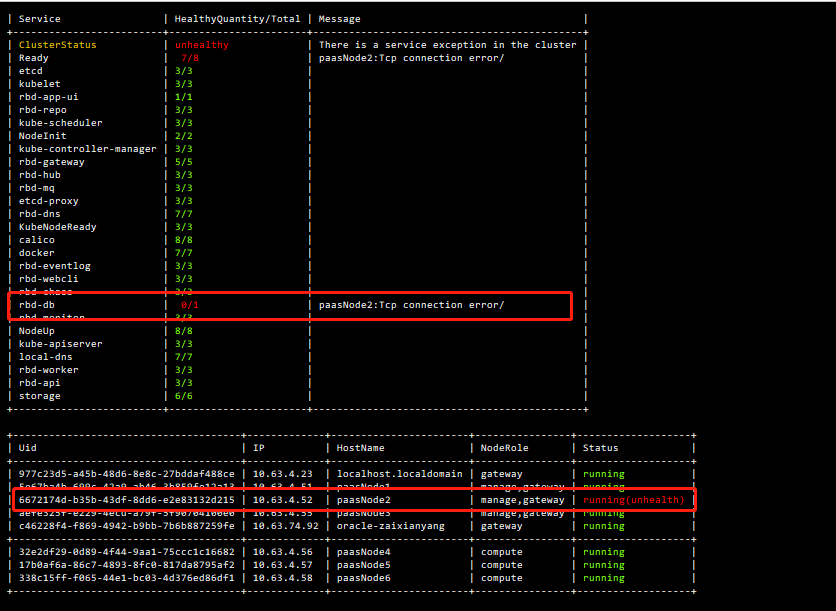Click the IP column header

point(259,448)
